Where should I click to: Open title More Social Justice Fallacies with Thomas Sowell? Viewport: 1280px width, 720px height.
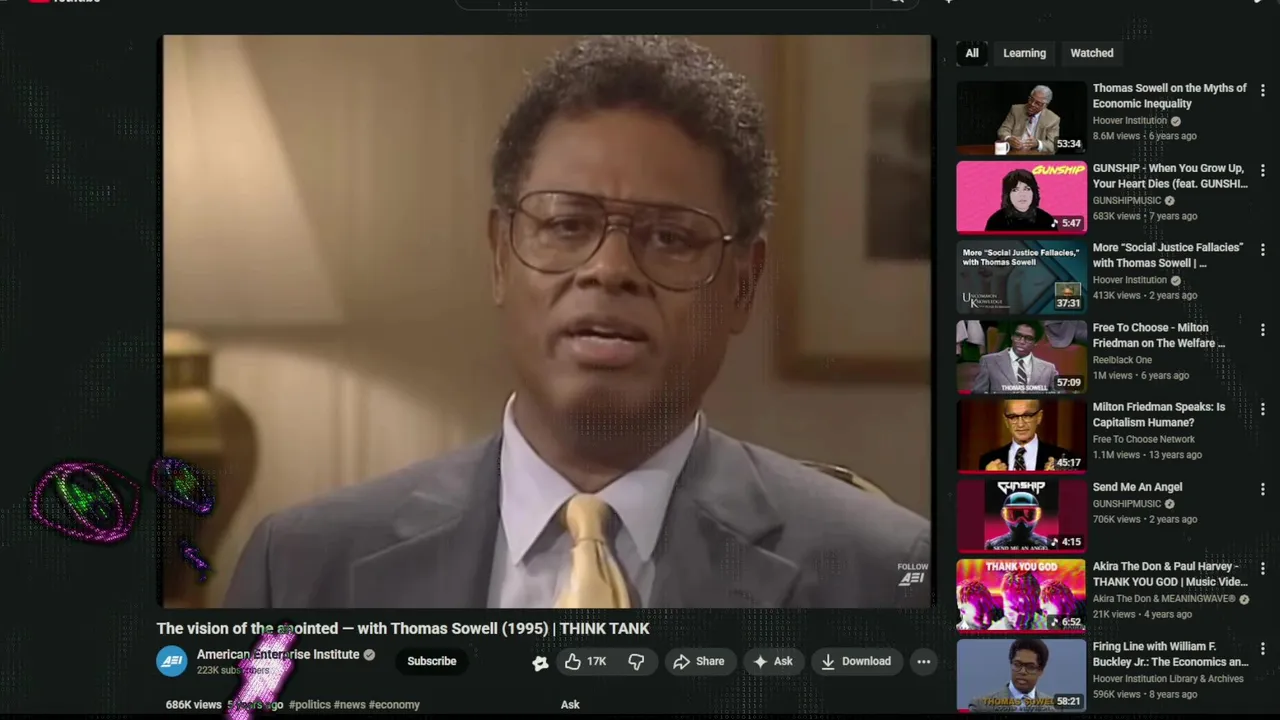coord(1168,255)
